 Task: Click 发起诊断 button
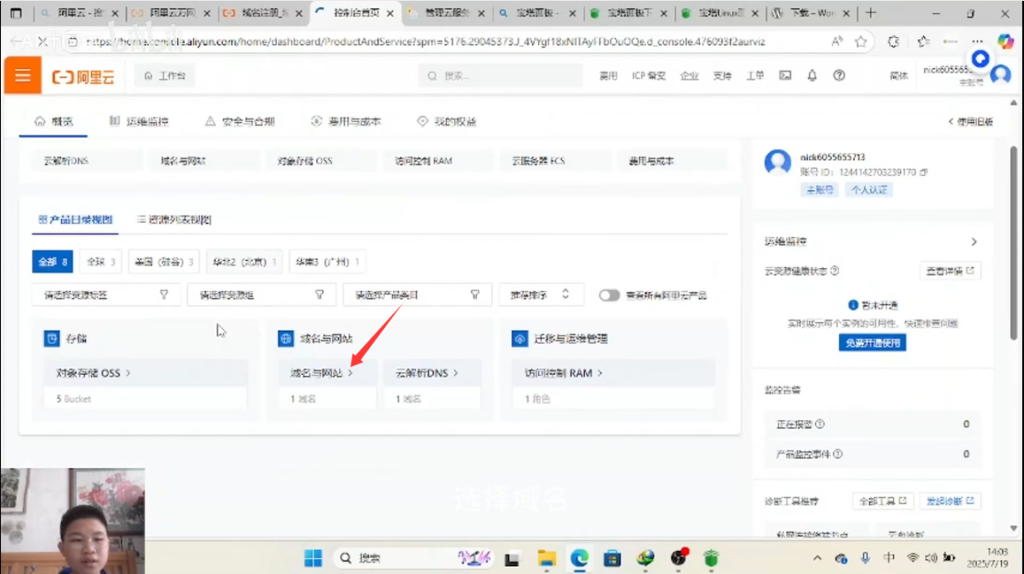[x=950, y=501]
